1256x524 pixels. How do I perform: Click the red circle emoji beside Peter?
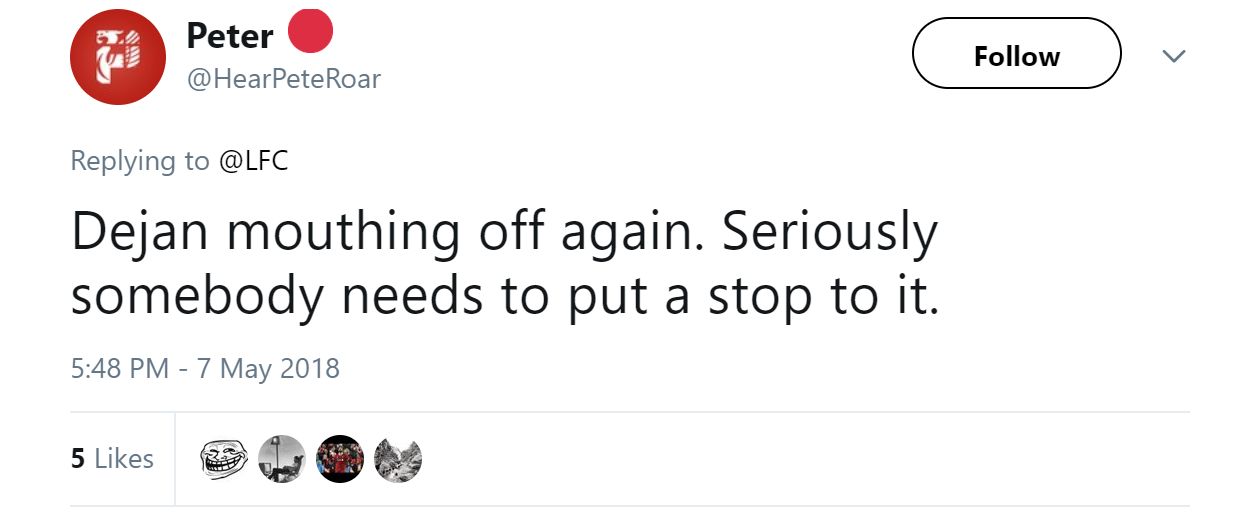pos(310,32)
